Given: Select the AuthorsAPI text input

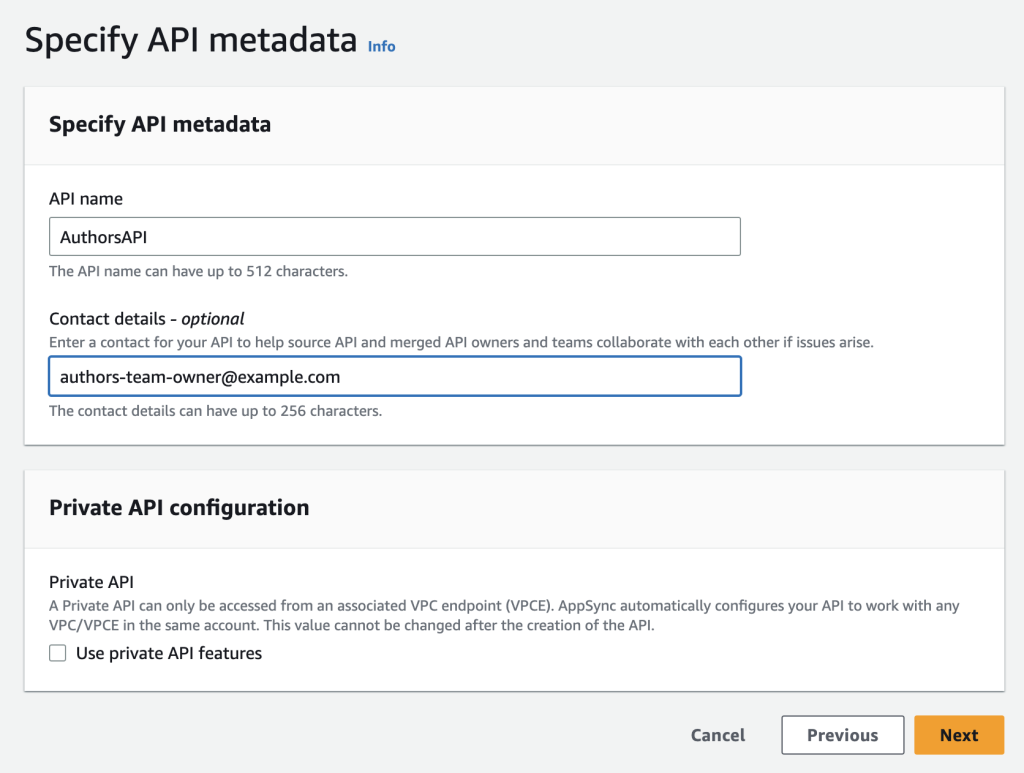Looking at the screenshot, I should 395,236.
